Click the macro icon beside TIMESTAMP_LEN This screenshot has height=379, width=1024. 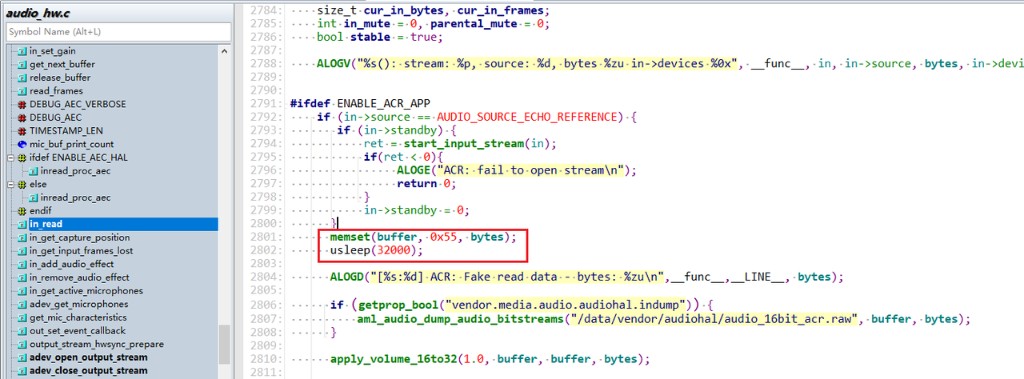point(22,131)
